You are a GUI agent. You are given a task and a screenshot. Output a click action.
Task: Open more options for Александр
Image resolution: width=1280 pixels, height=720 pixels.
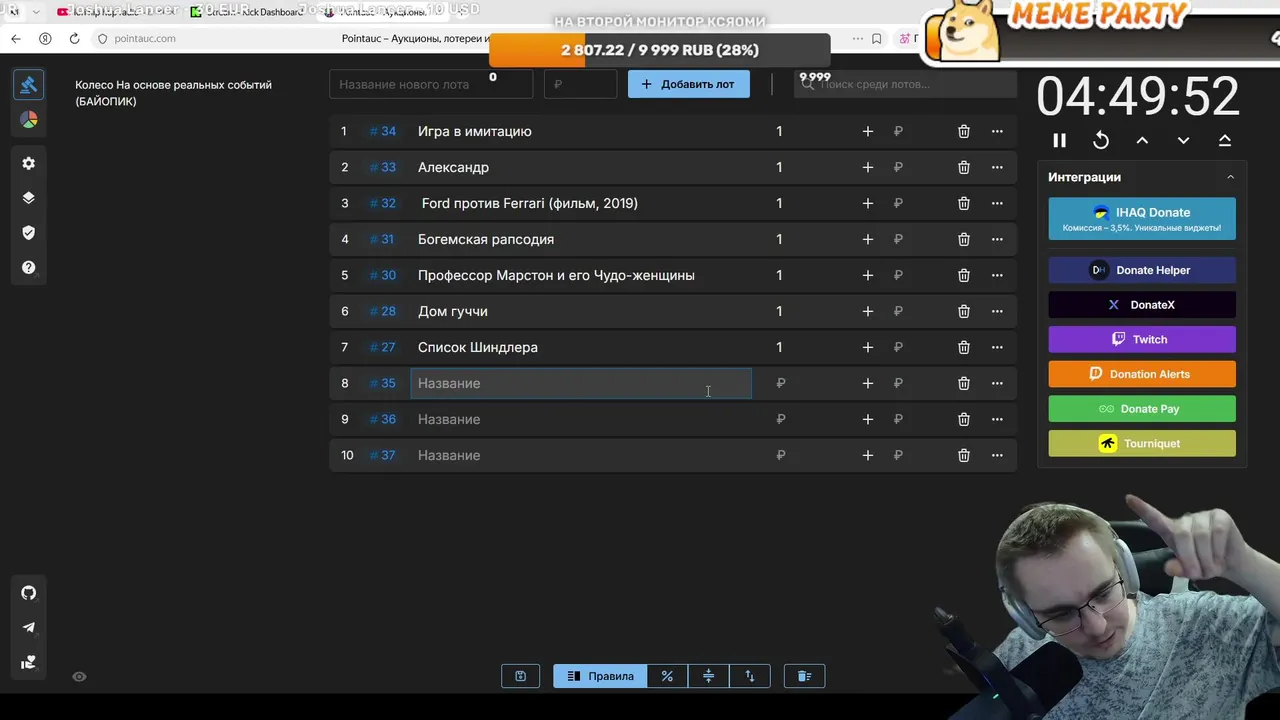[x=997, y=167]
